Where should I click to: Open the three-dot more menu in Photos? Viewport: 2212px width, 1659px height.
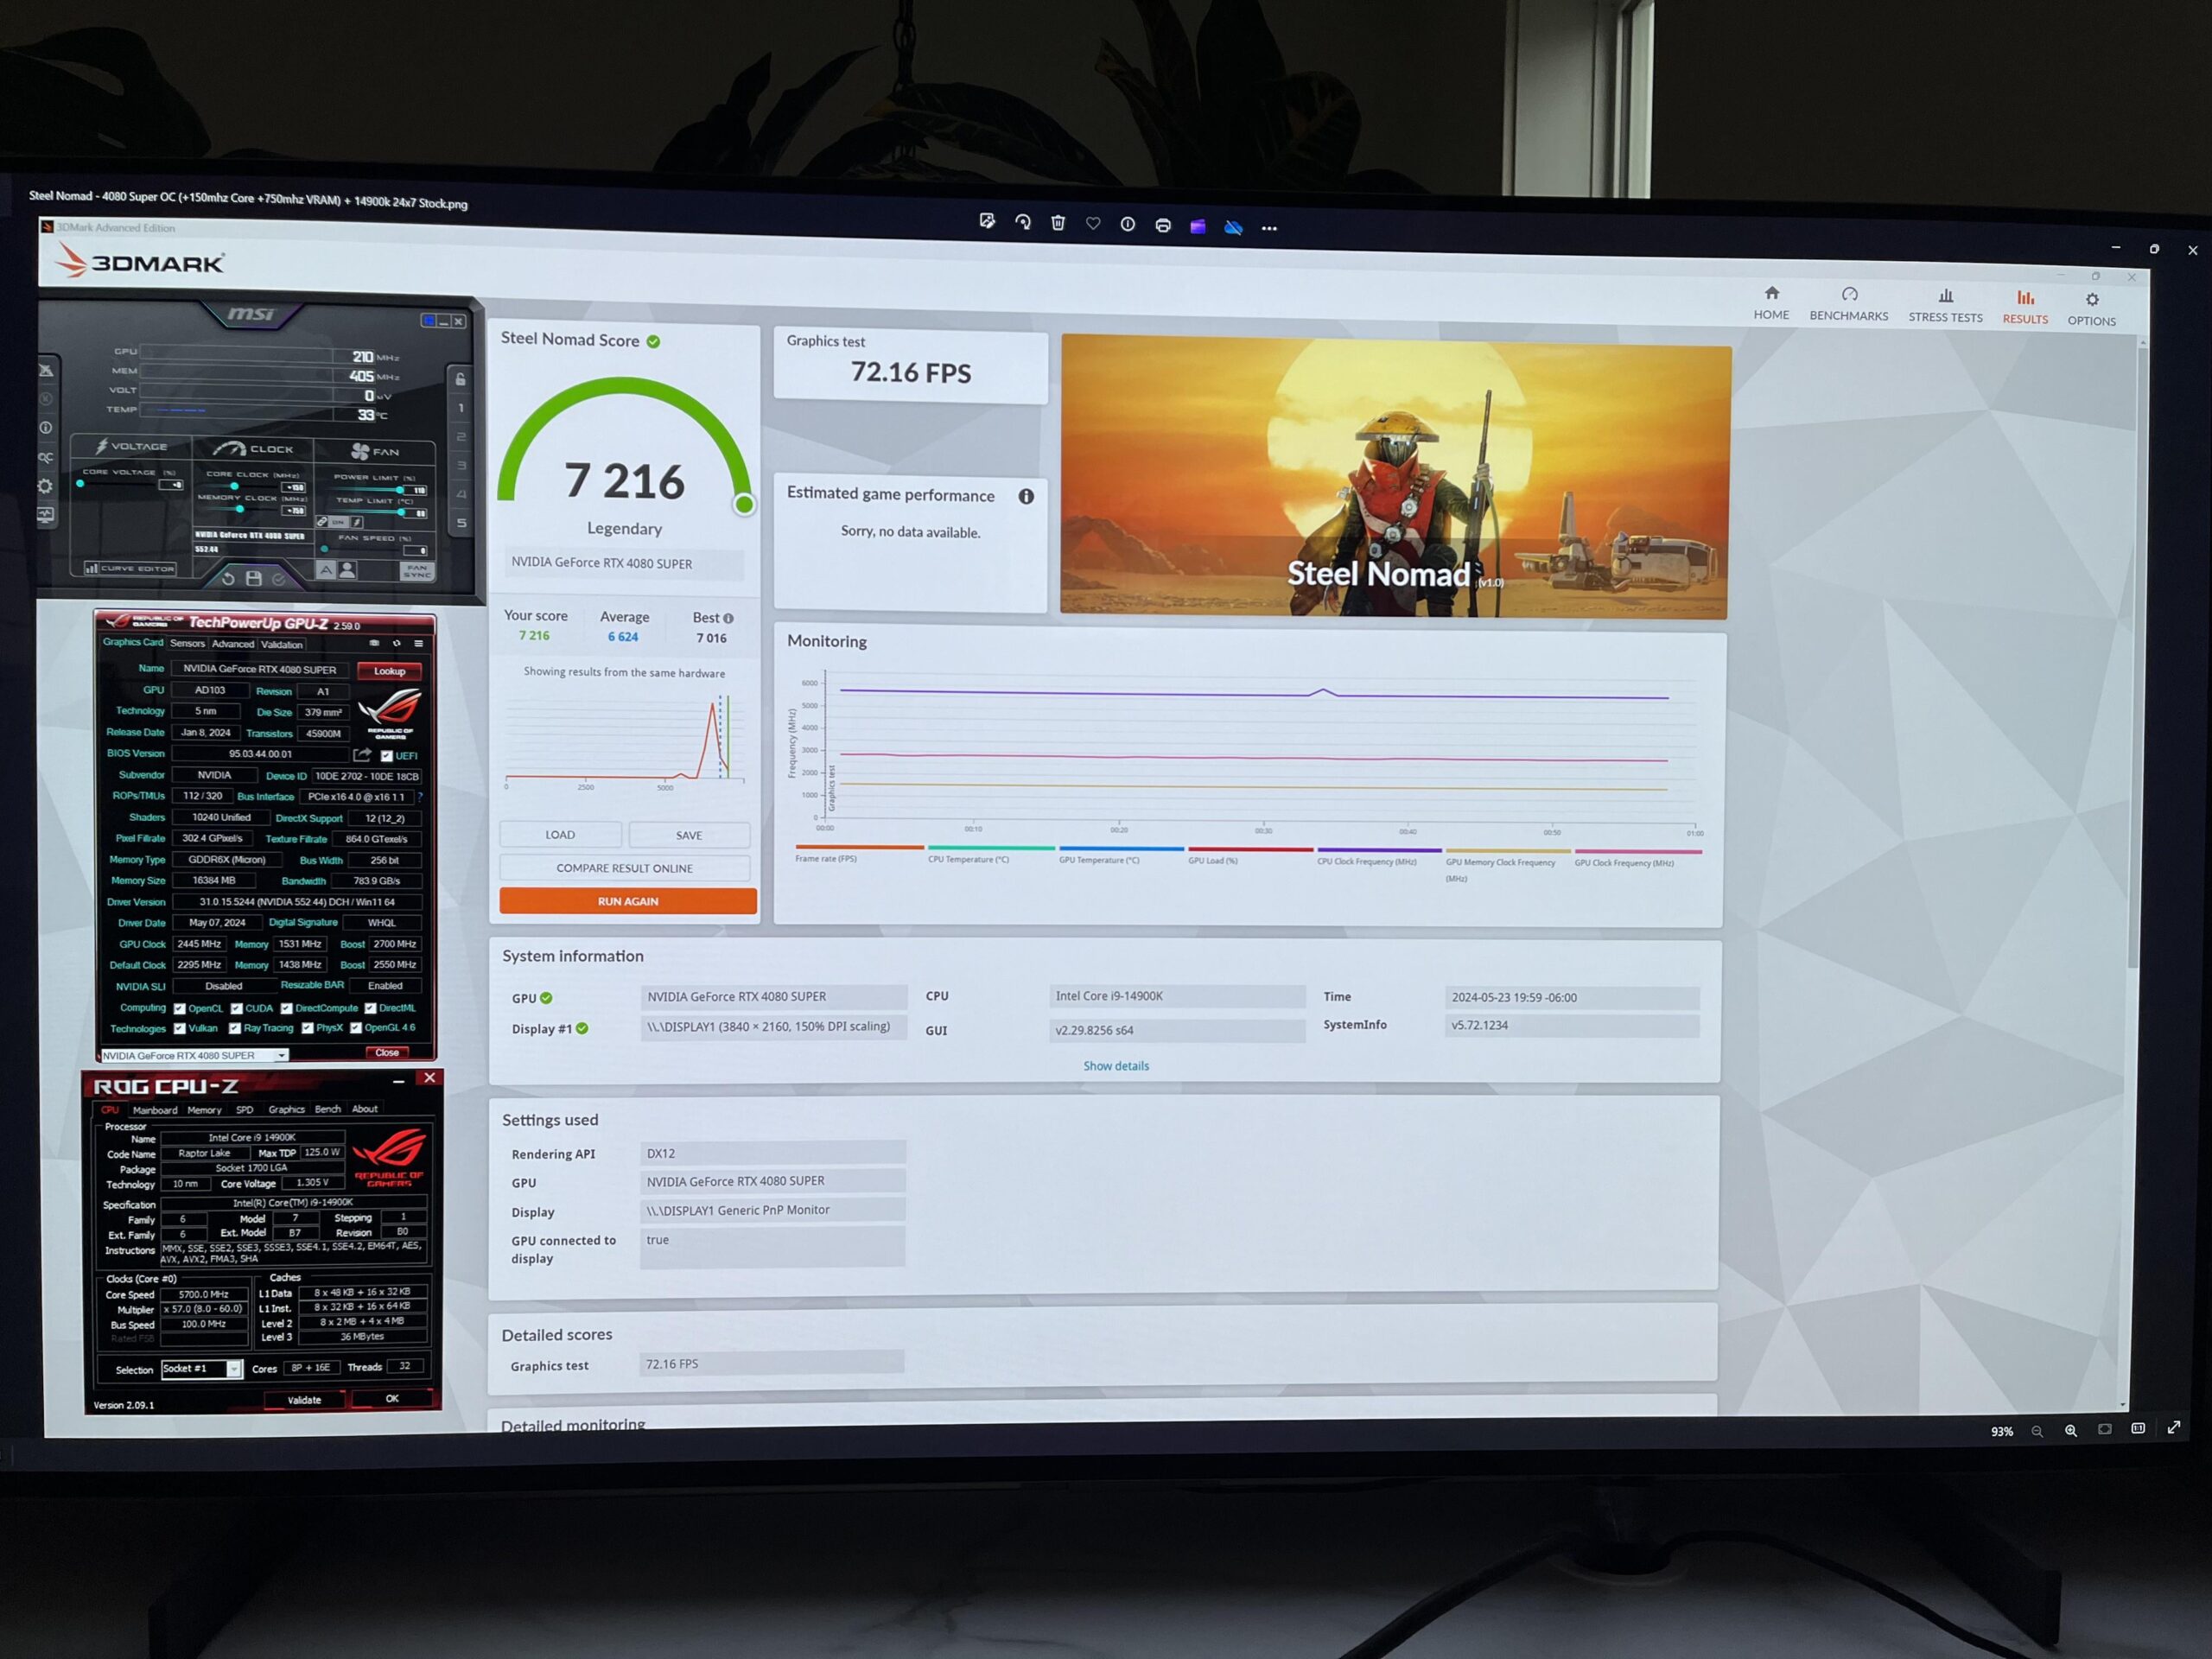[x=1270, y=228]
